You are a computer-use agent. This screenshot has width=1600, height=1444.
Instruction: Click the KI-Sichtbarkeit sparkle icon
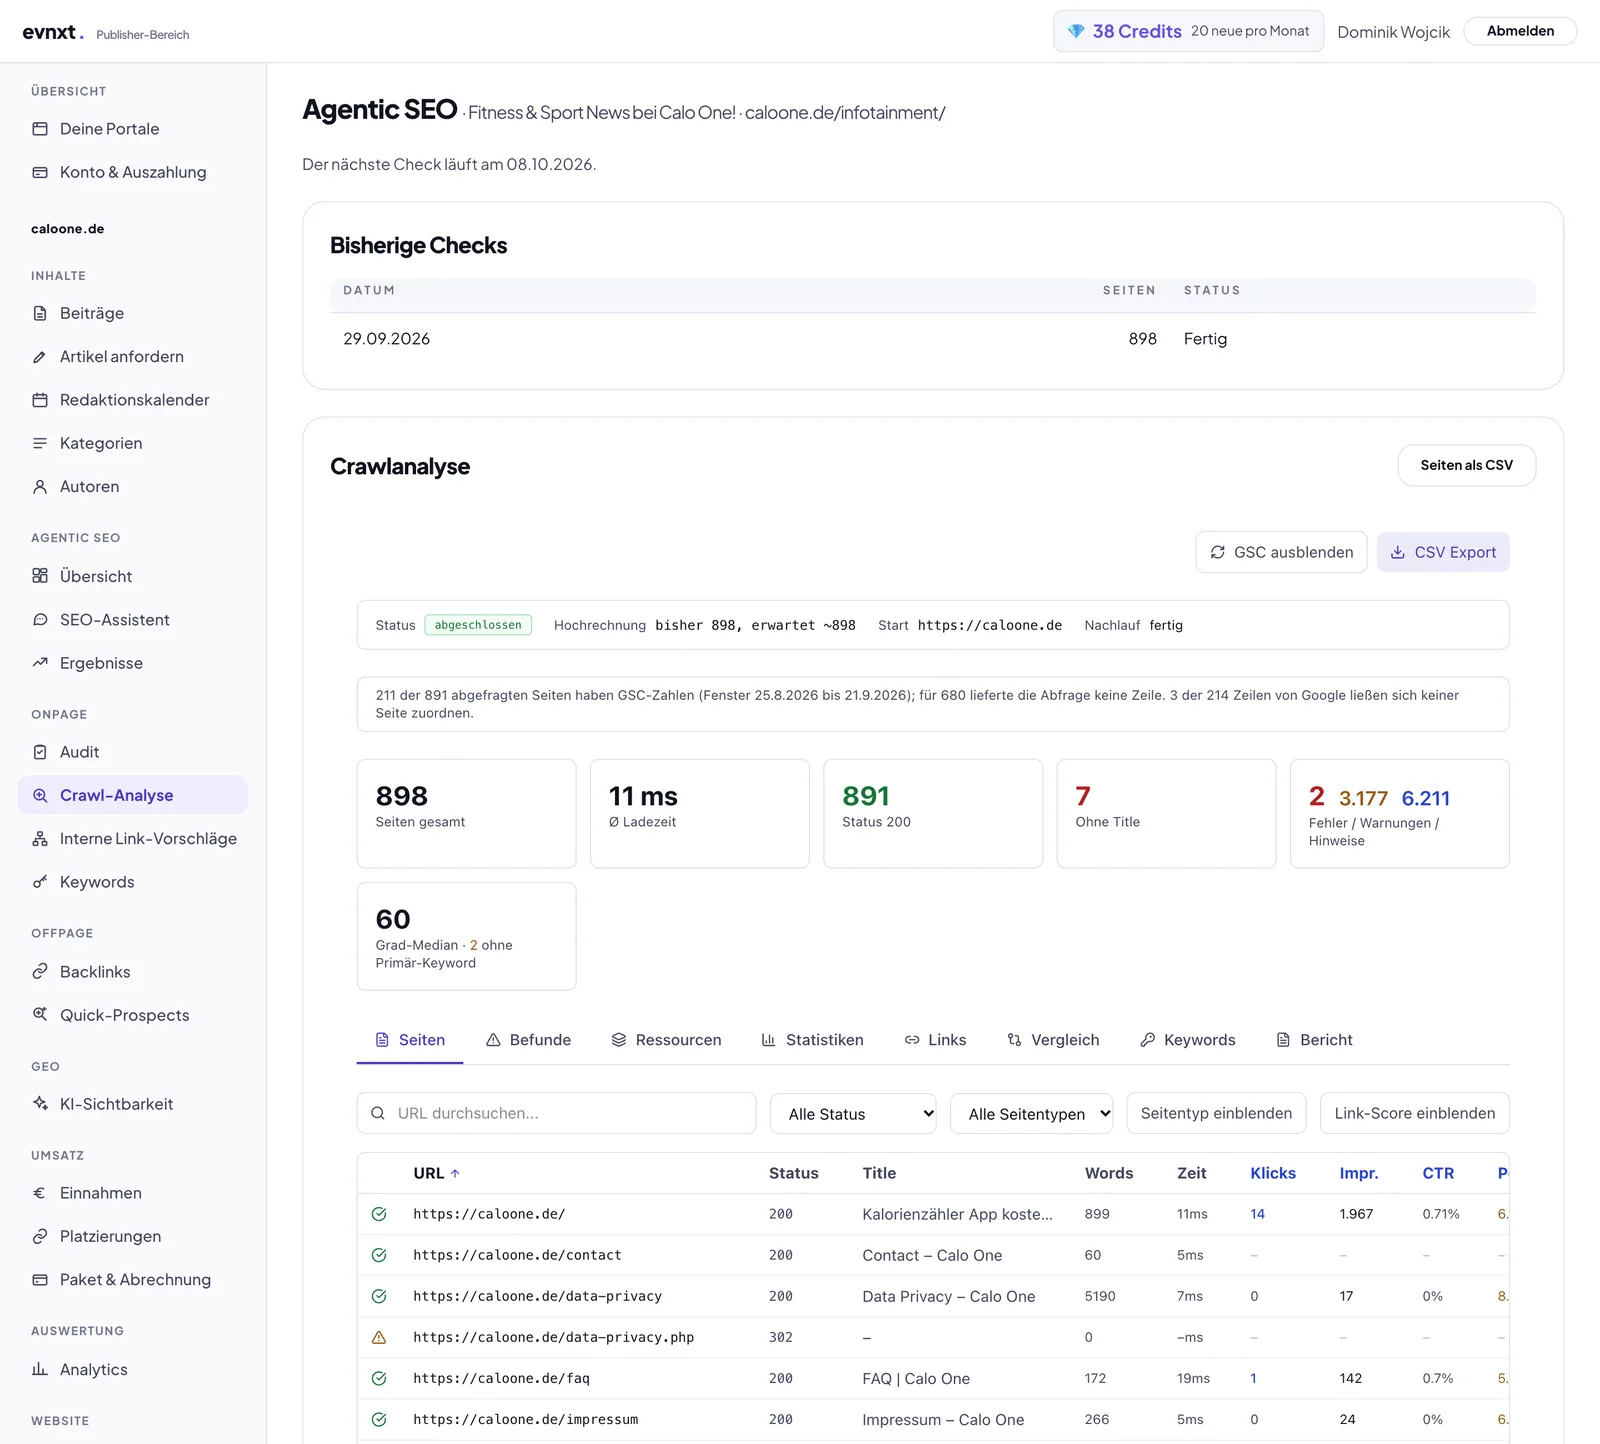(40, 1104)
